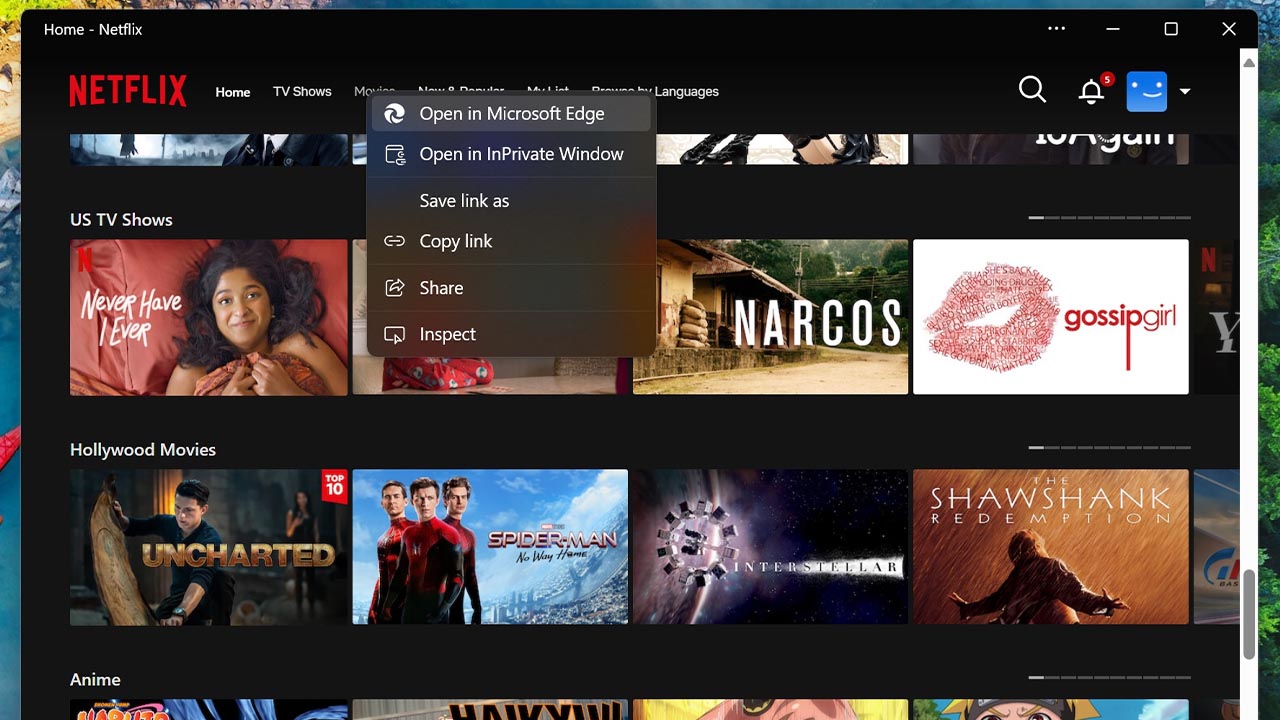Image resolution: width=1280 pixels, height=720 pixels.
Task: Select Movies in the navigation bar
Action: tap(374, 91)
